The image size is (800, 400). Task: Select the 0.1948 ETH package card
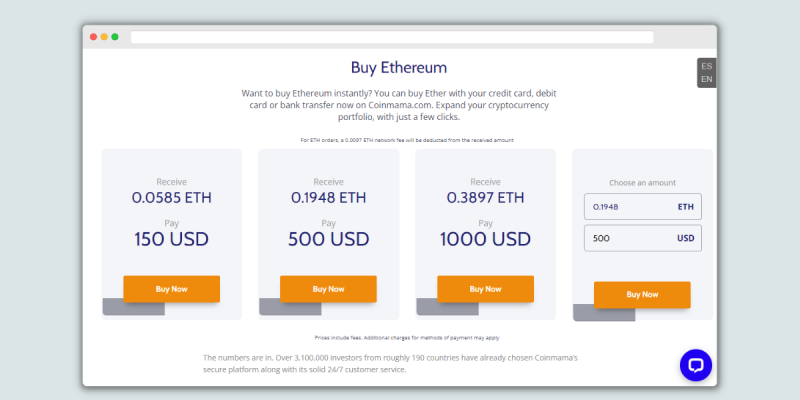pos(329,234)
